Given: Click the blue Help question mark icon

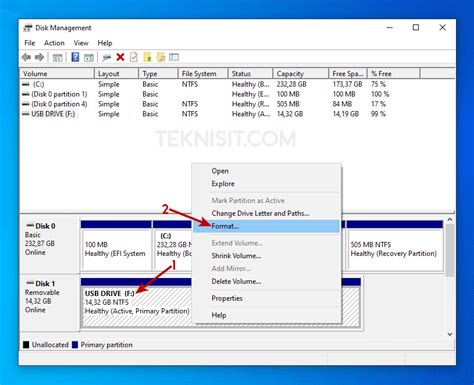Looking at the screenshot, I should coord(75,57).
